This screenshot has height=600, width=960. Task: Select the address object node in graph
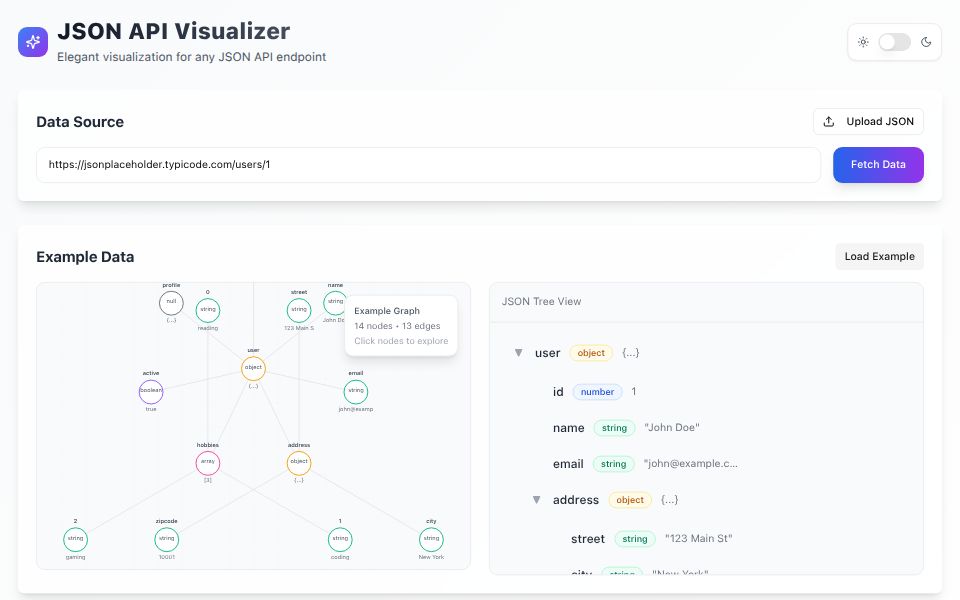click(x=299, y=462)
